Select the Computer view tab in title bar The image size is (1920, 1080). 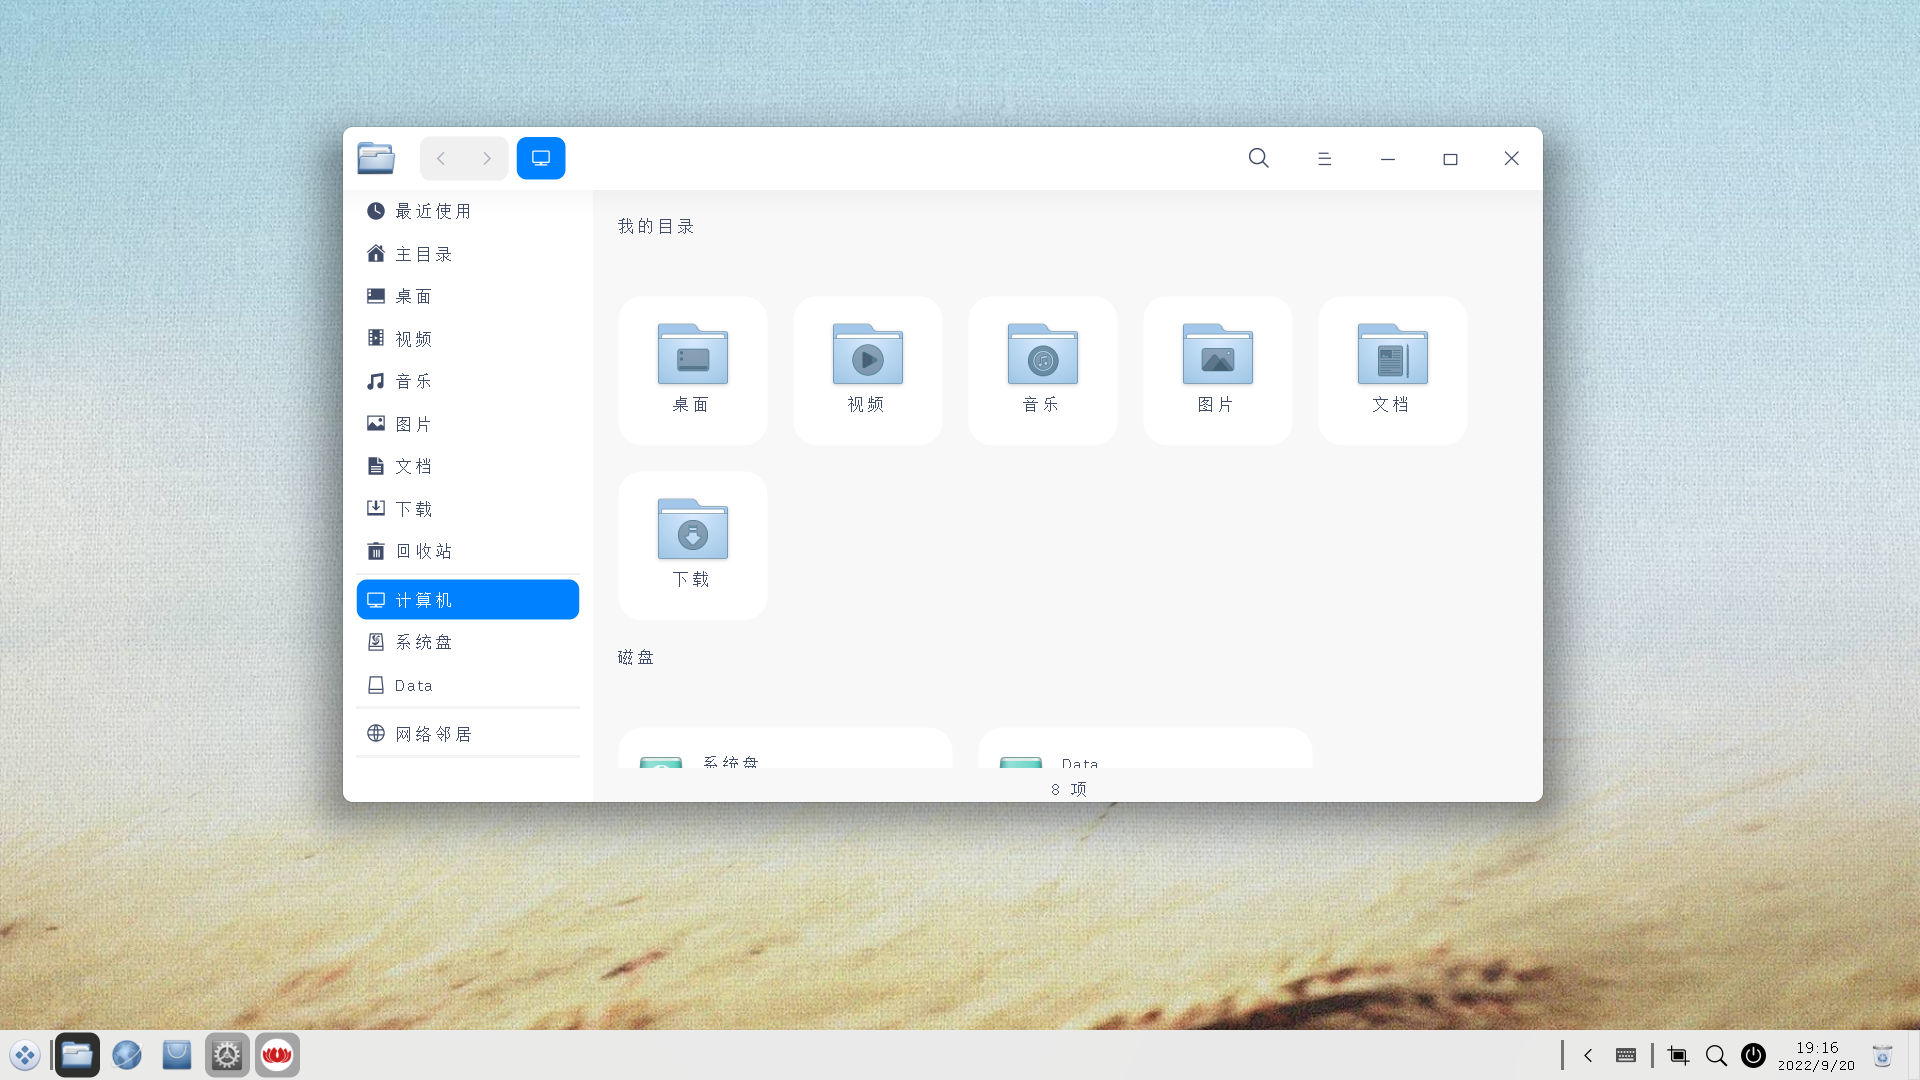click(541, 157)
